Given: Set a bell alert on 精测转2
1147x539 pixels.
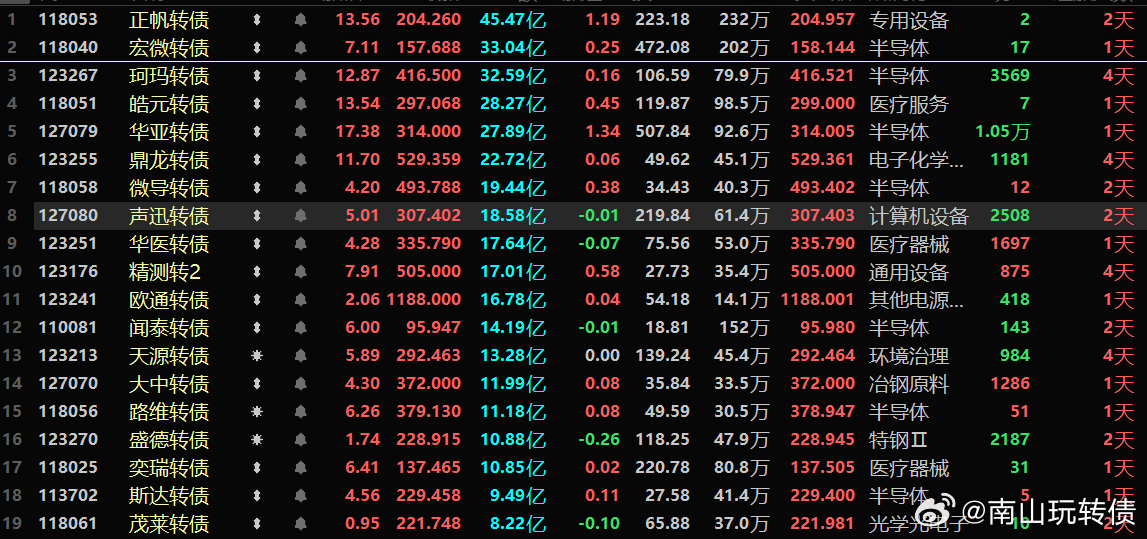Looking at the screenshot, I should pyautogui.click(x=300, y=272).
